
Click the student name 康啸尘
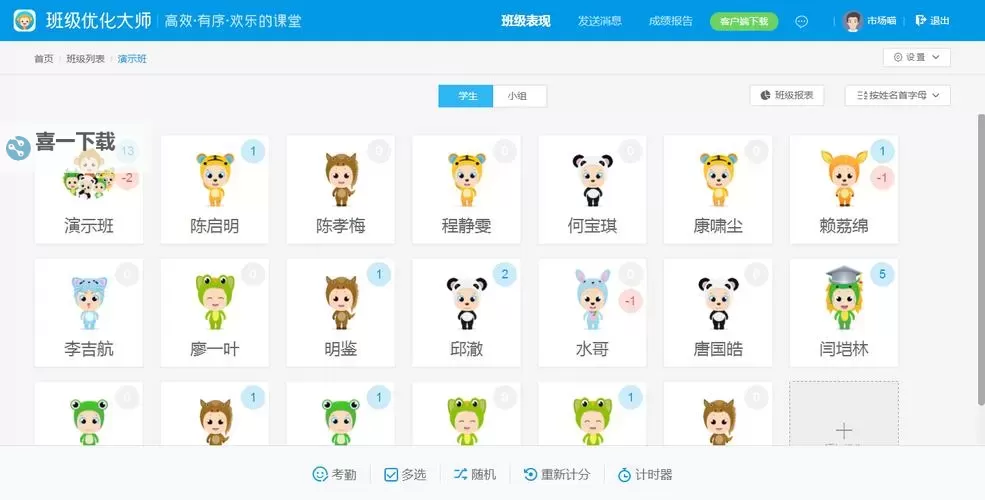point(718,226)
